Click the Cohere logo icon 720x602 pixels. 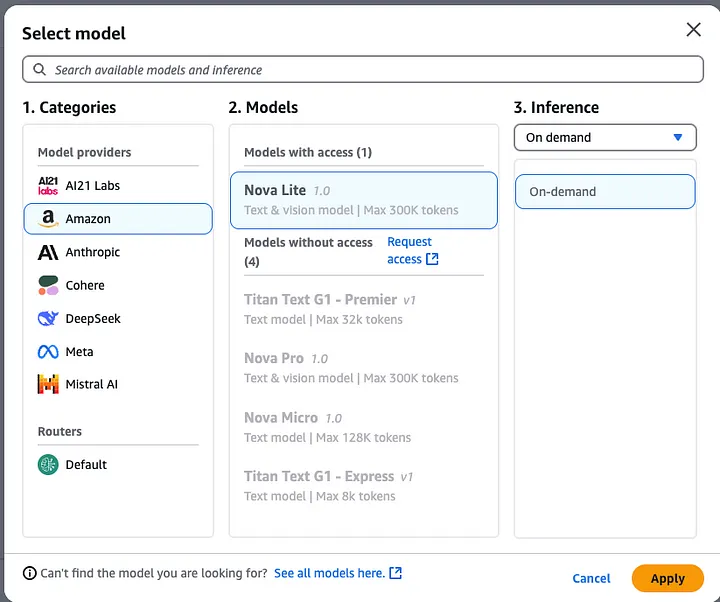(x=48, y=285)
